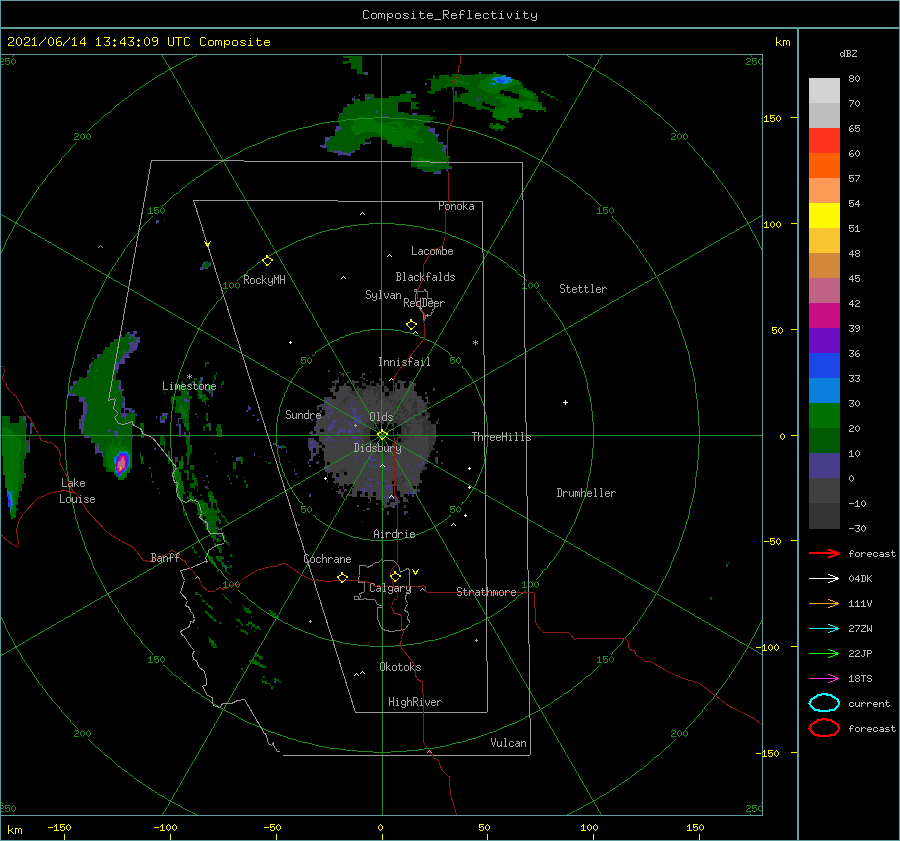Viewport: 900px width, 841px height.
Task: Click the yellow diamond marker below RedDeer
Action: click(x=411, y=324)
